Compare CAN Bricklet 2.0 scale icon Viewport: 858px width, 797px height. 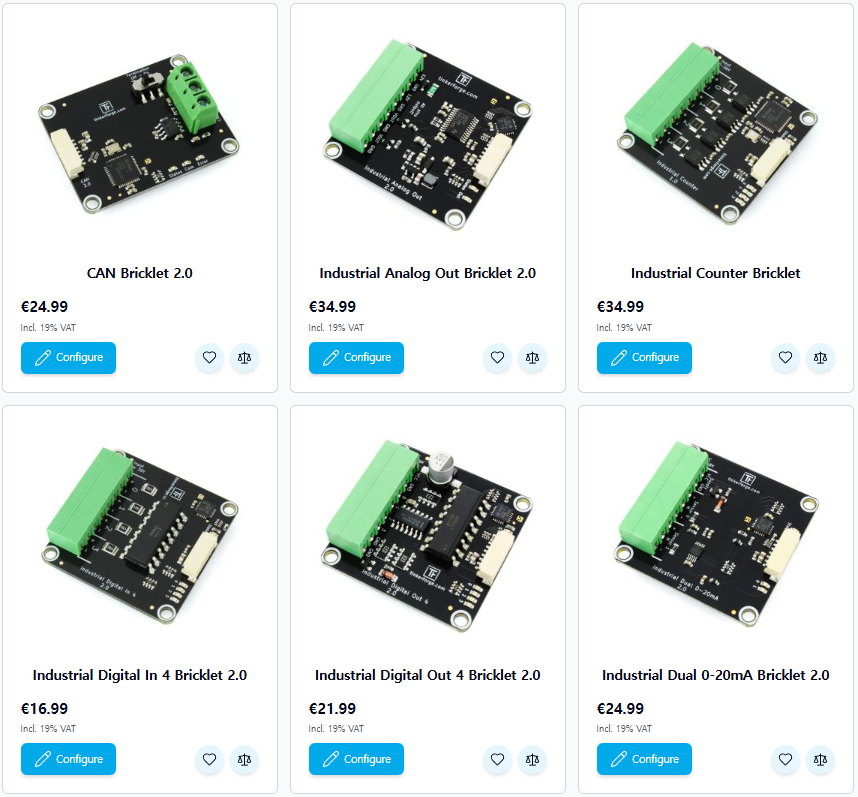(x=244, y=358)
